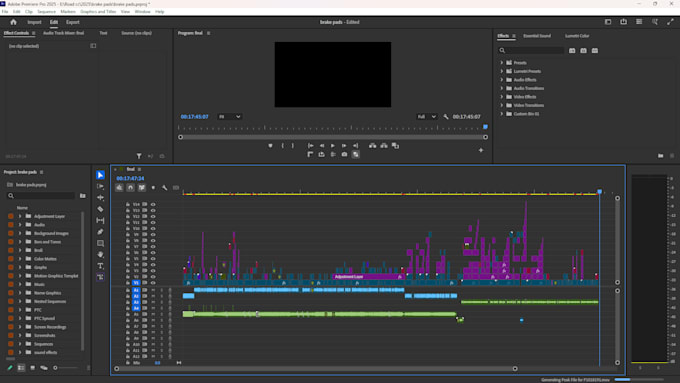The width and height of the screenshot is (680, 383).
Task: Switch to the Lumetri Color tab
Action: pyautogui.click(x=577, y=36)
